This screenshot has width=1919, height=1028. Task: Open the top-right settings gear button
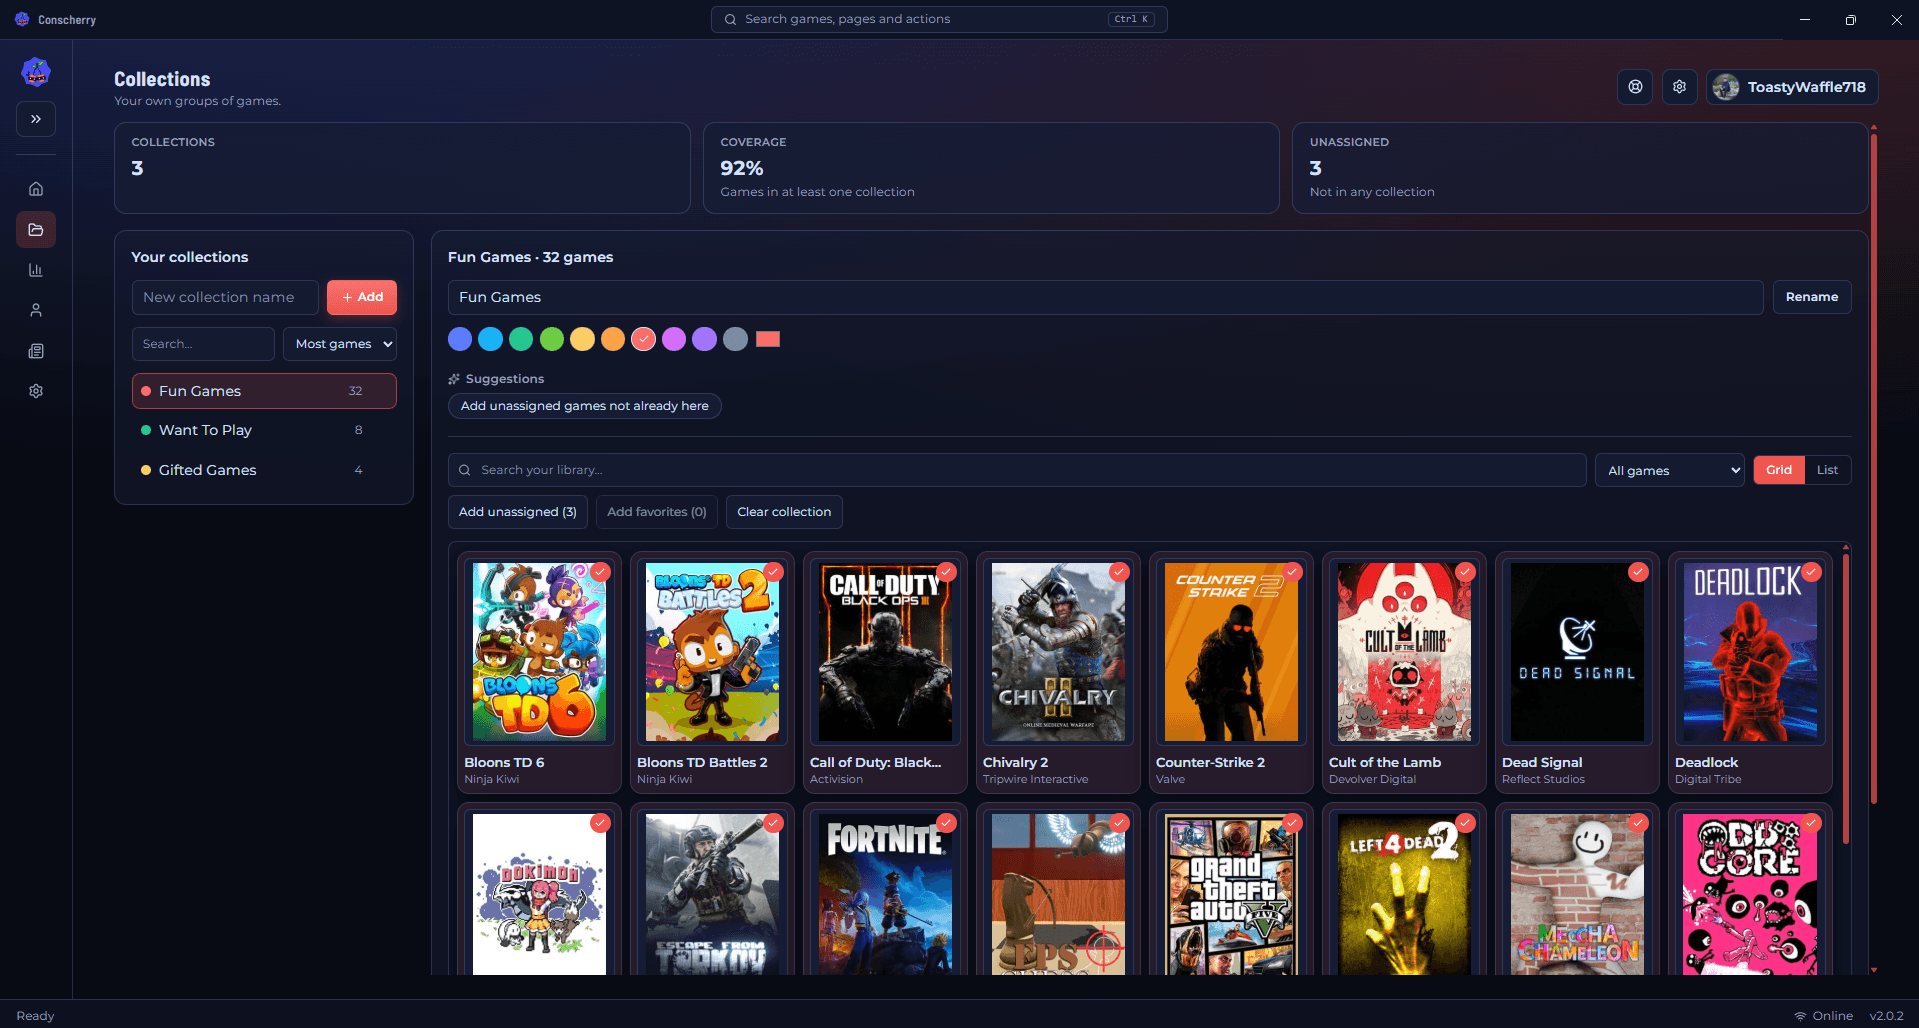coord(1680,87)
